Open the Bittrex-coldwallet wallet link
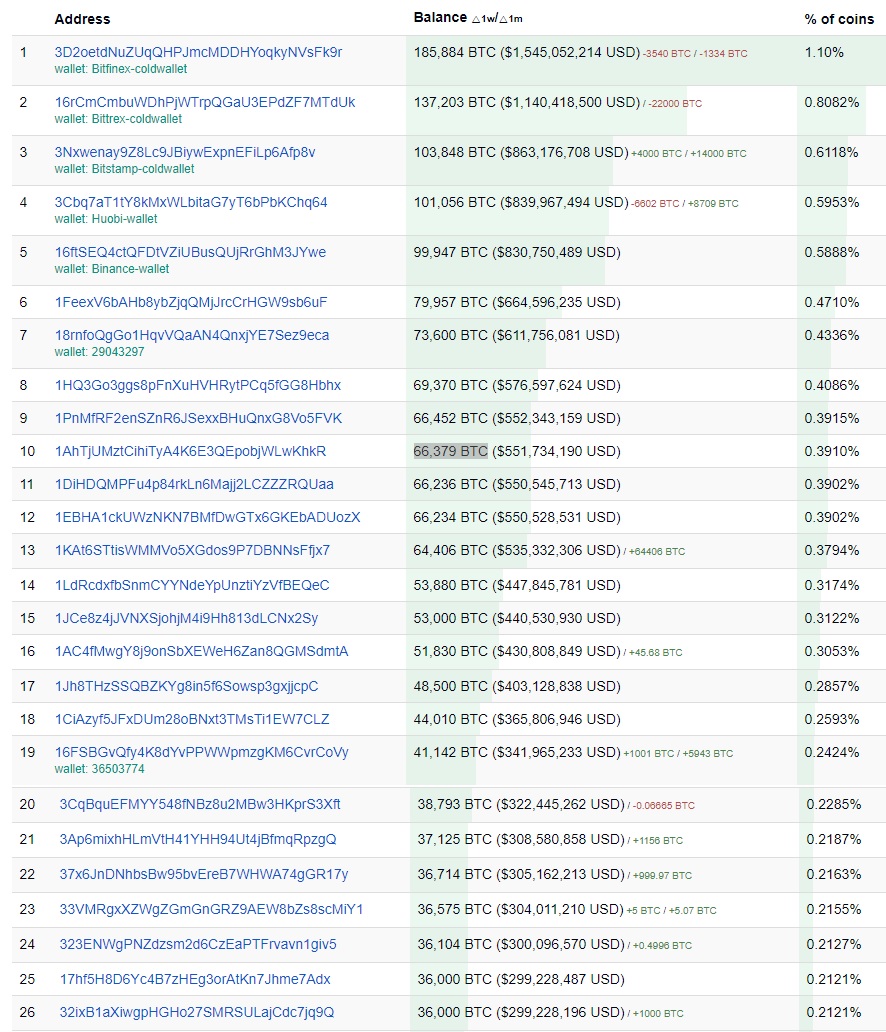This screenshot has width=886, height=1032. tap(118, 119)
